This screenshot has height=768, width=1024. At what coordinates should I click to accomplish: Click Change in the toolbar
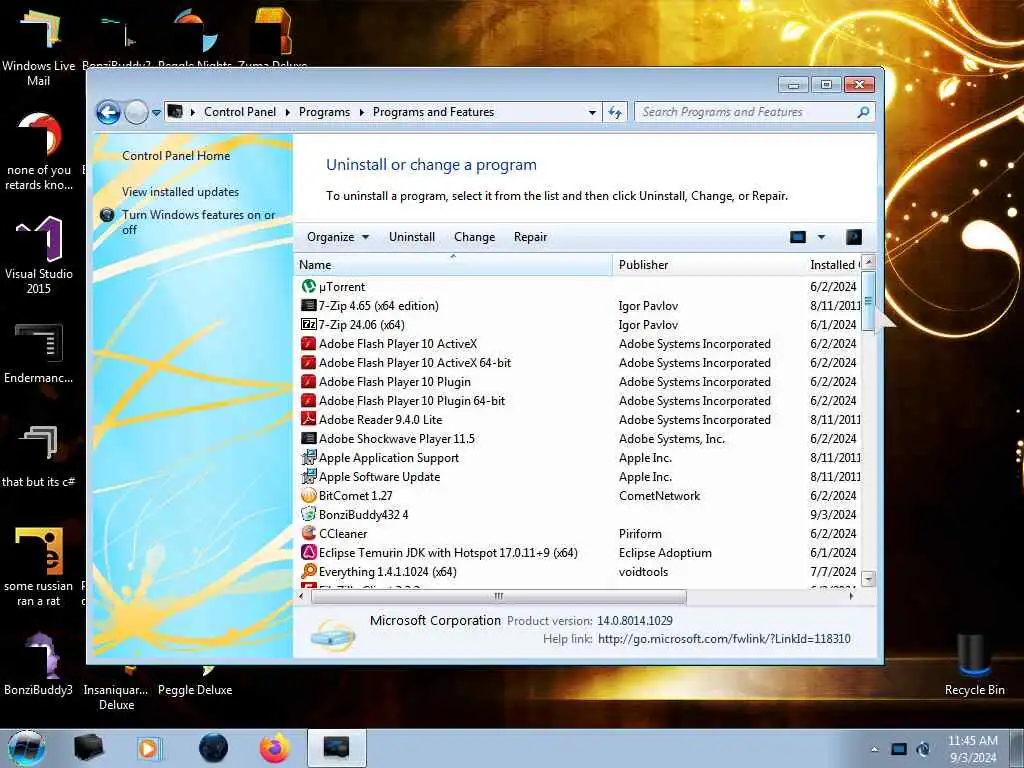pos(474,236)
